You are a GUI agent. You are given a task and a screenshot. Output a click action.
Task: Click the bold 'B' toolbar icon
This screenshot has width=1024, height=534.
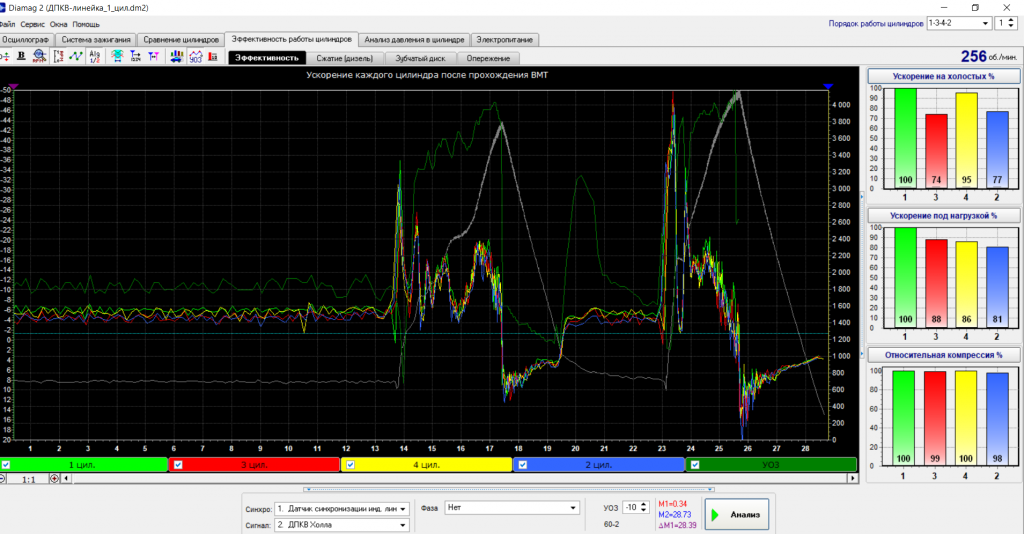click(22, 56)
